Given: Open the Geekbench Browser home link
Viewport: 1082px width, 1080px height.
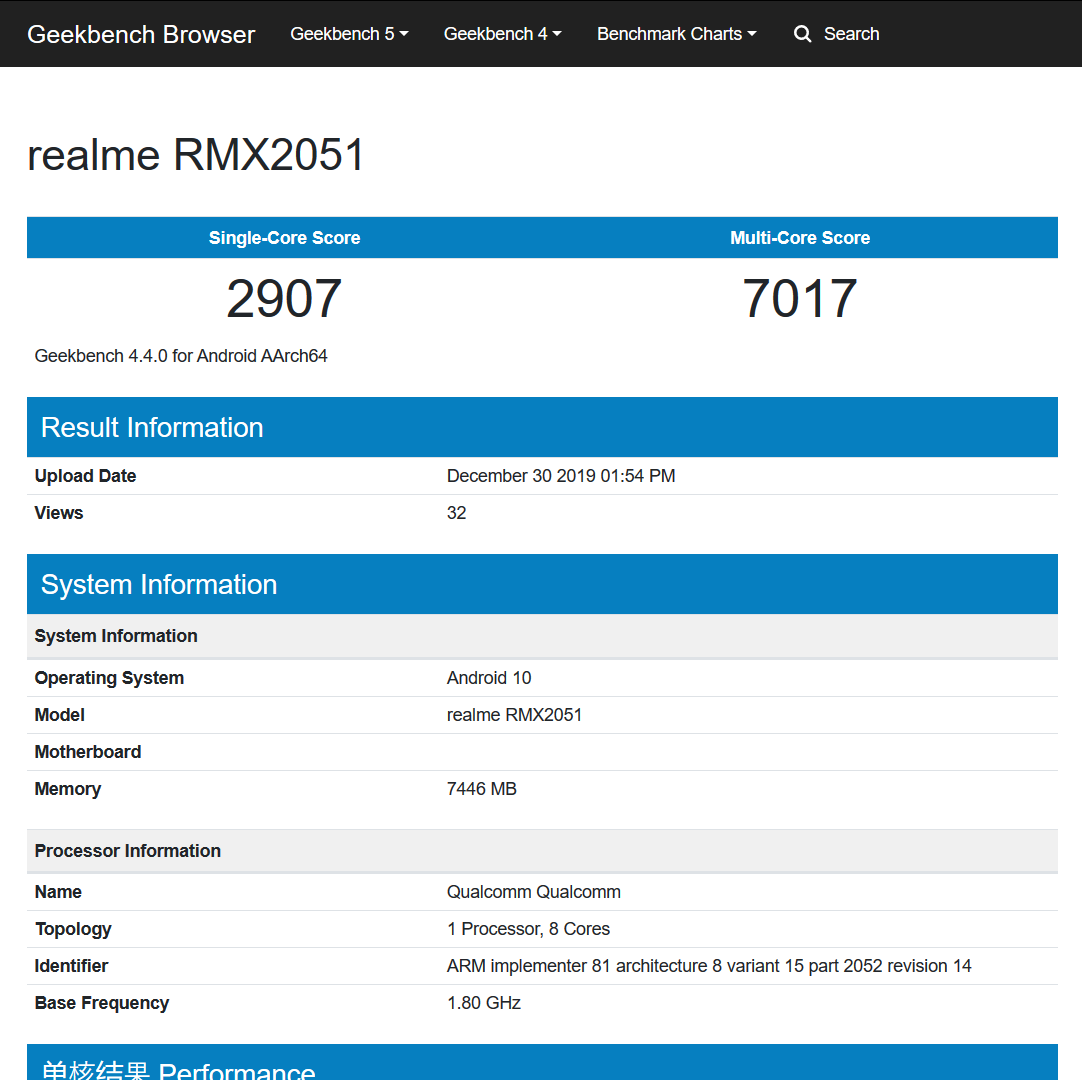Looking at the screenshot, I should [x=141, y=34].
